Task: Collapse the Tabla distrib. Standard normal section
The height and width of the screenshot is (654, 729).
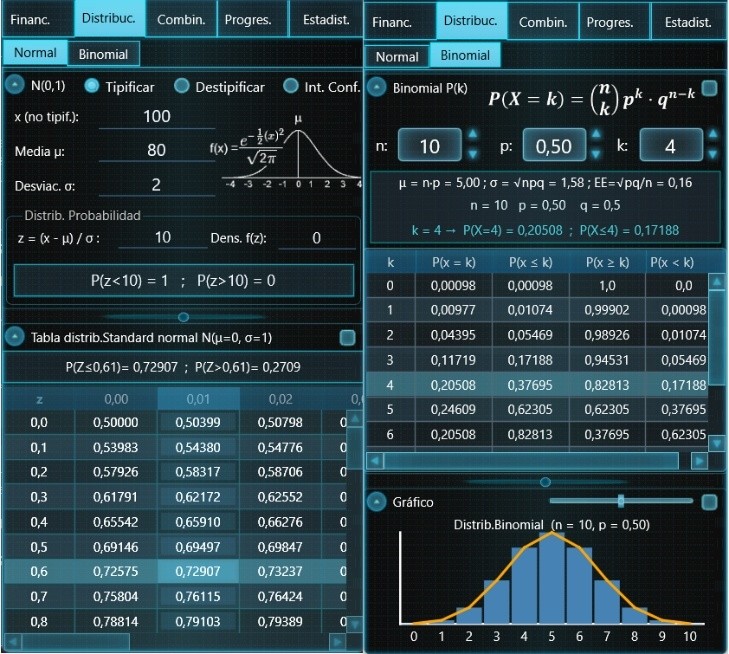Action: (15, 337)
